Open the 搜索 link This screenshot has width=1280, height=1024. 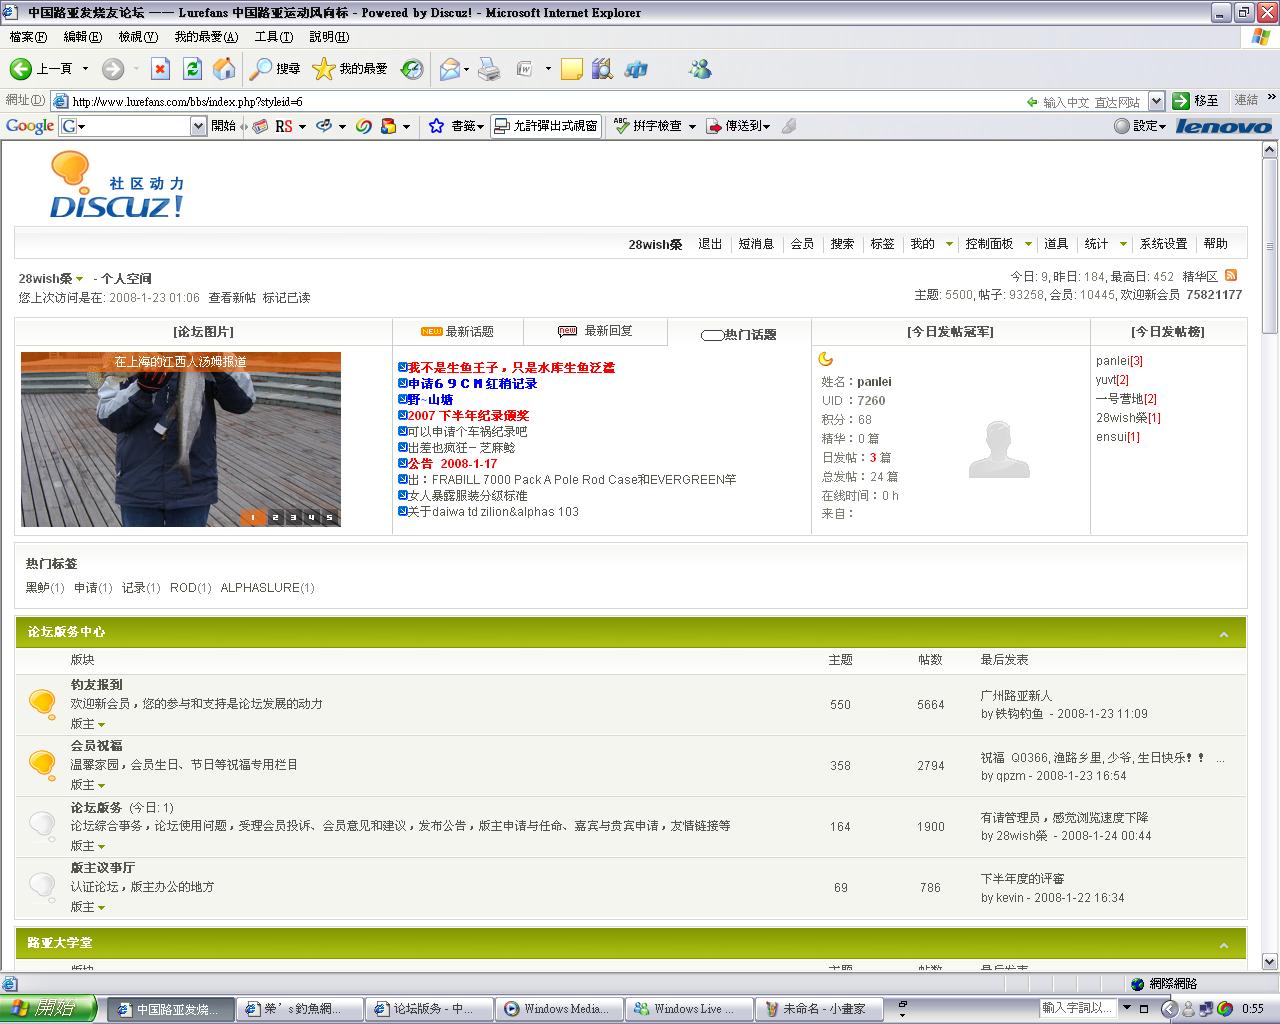[x=842, y=244]
